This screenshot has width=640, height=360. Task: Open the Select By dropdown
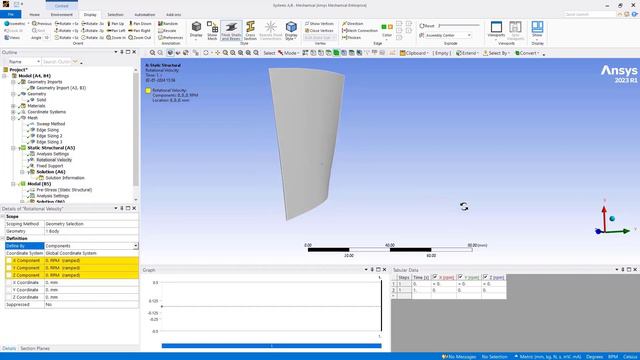click(497, 53)
